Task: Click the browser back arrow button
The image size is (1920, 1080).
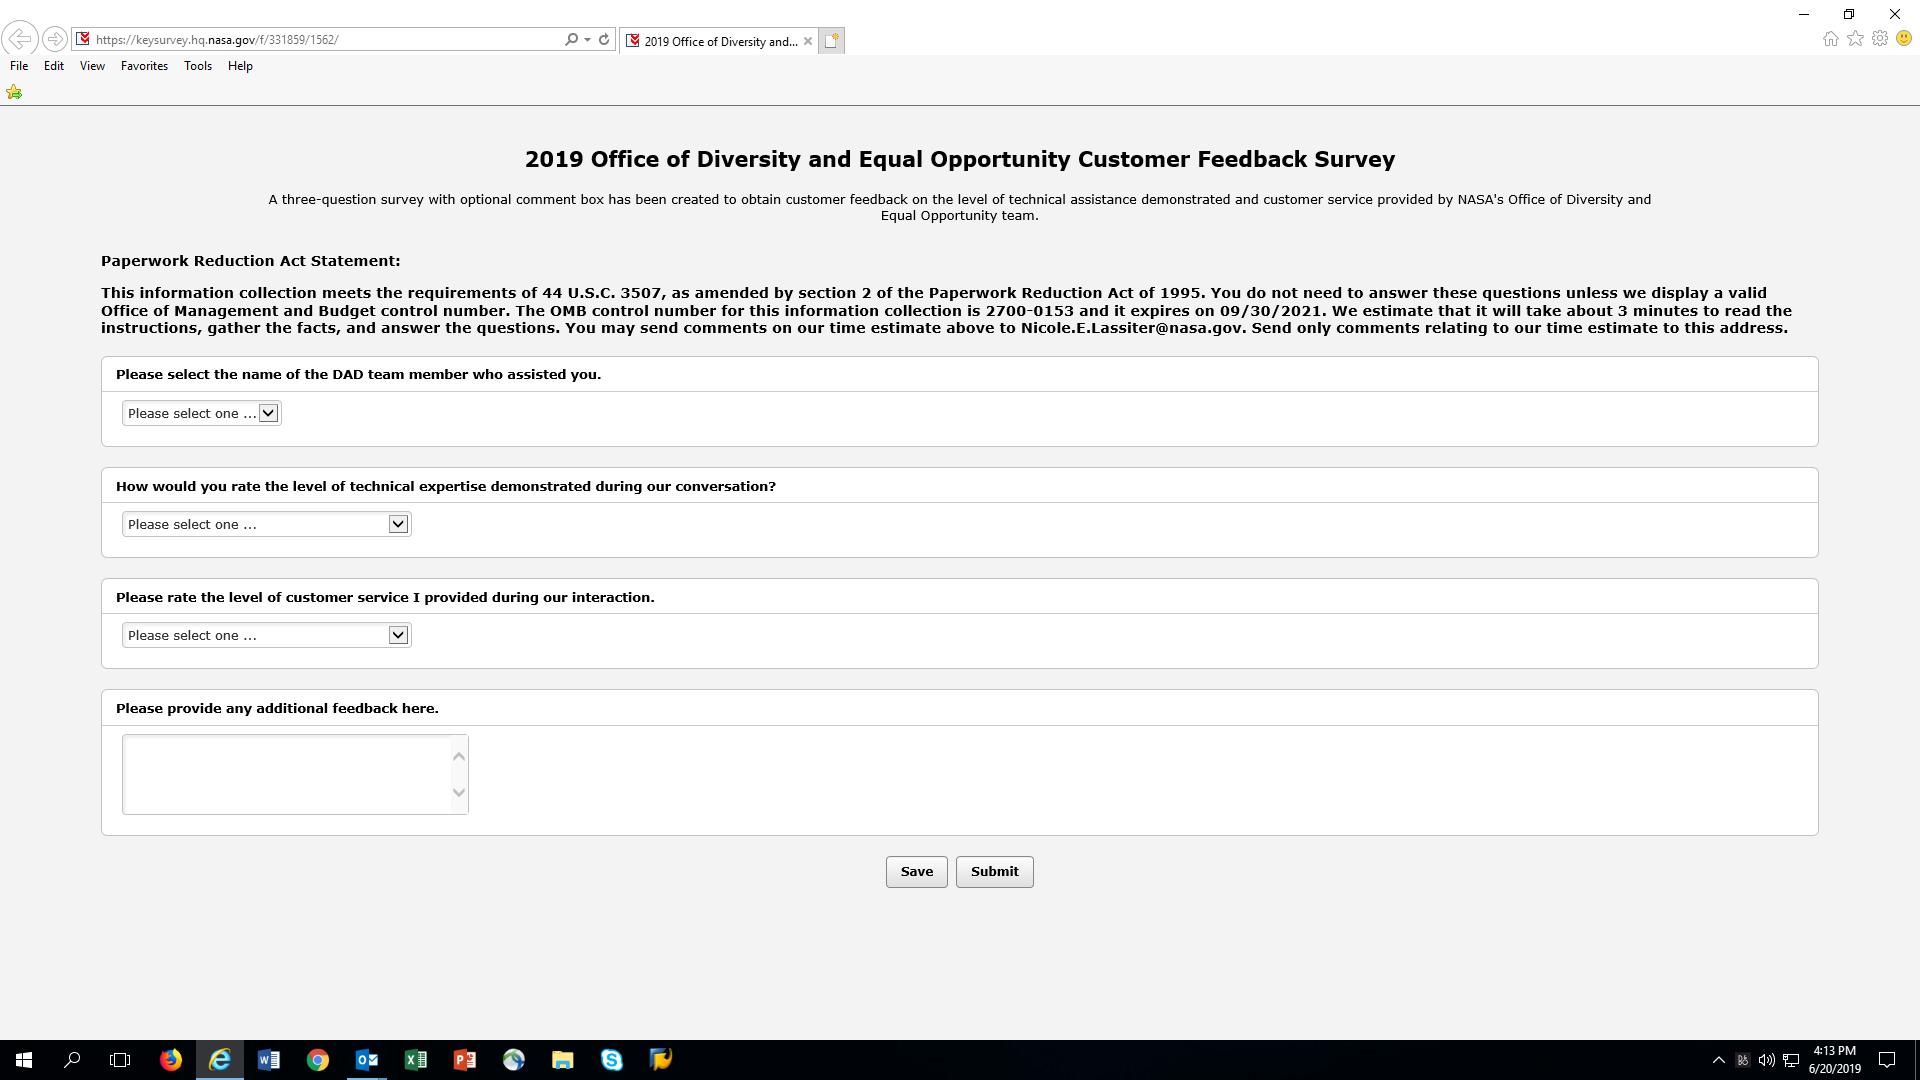Action: [20, 39]
